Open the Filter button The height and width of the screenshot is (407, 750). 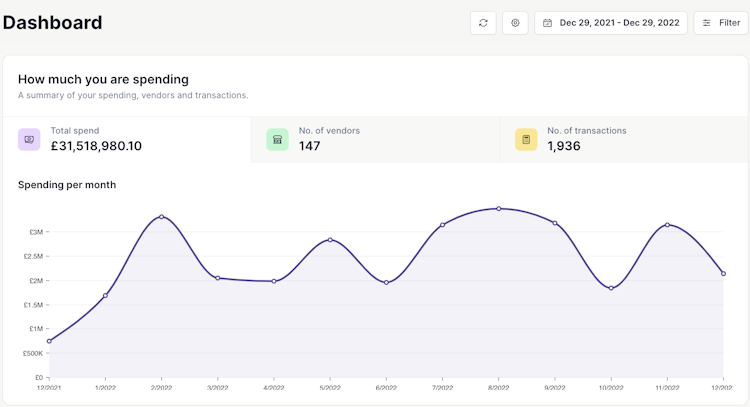721,23
